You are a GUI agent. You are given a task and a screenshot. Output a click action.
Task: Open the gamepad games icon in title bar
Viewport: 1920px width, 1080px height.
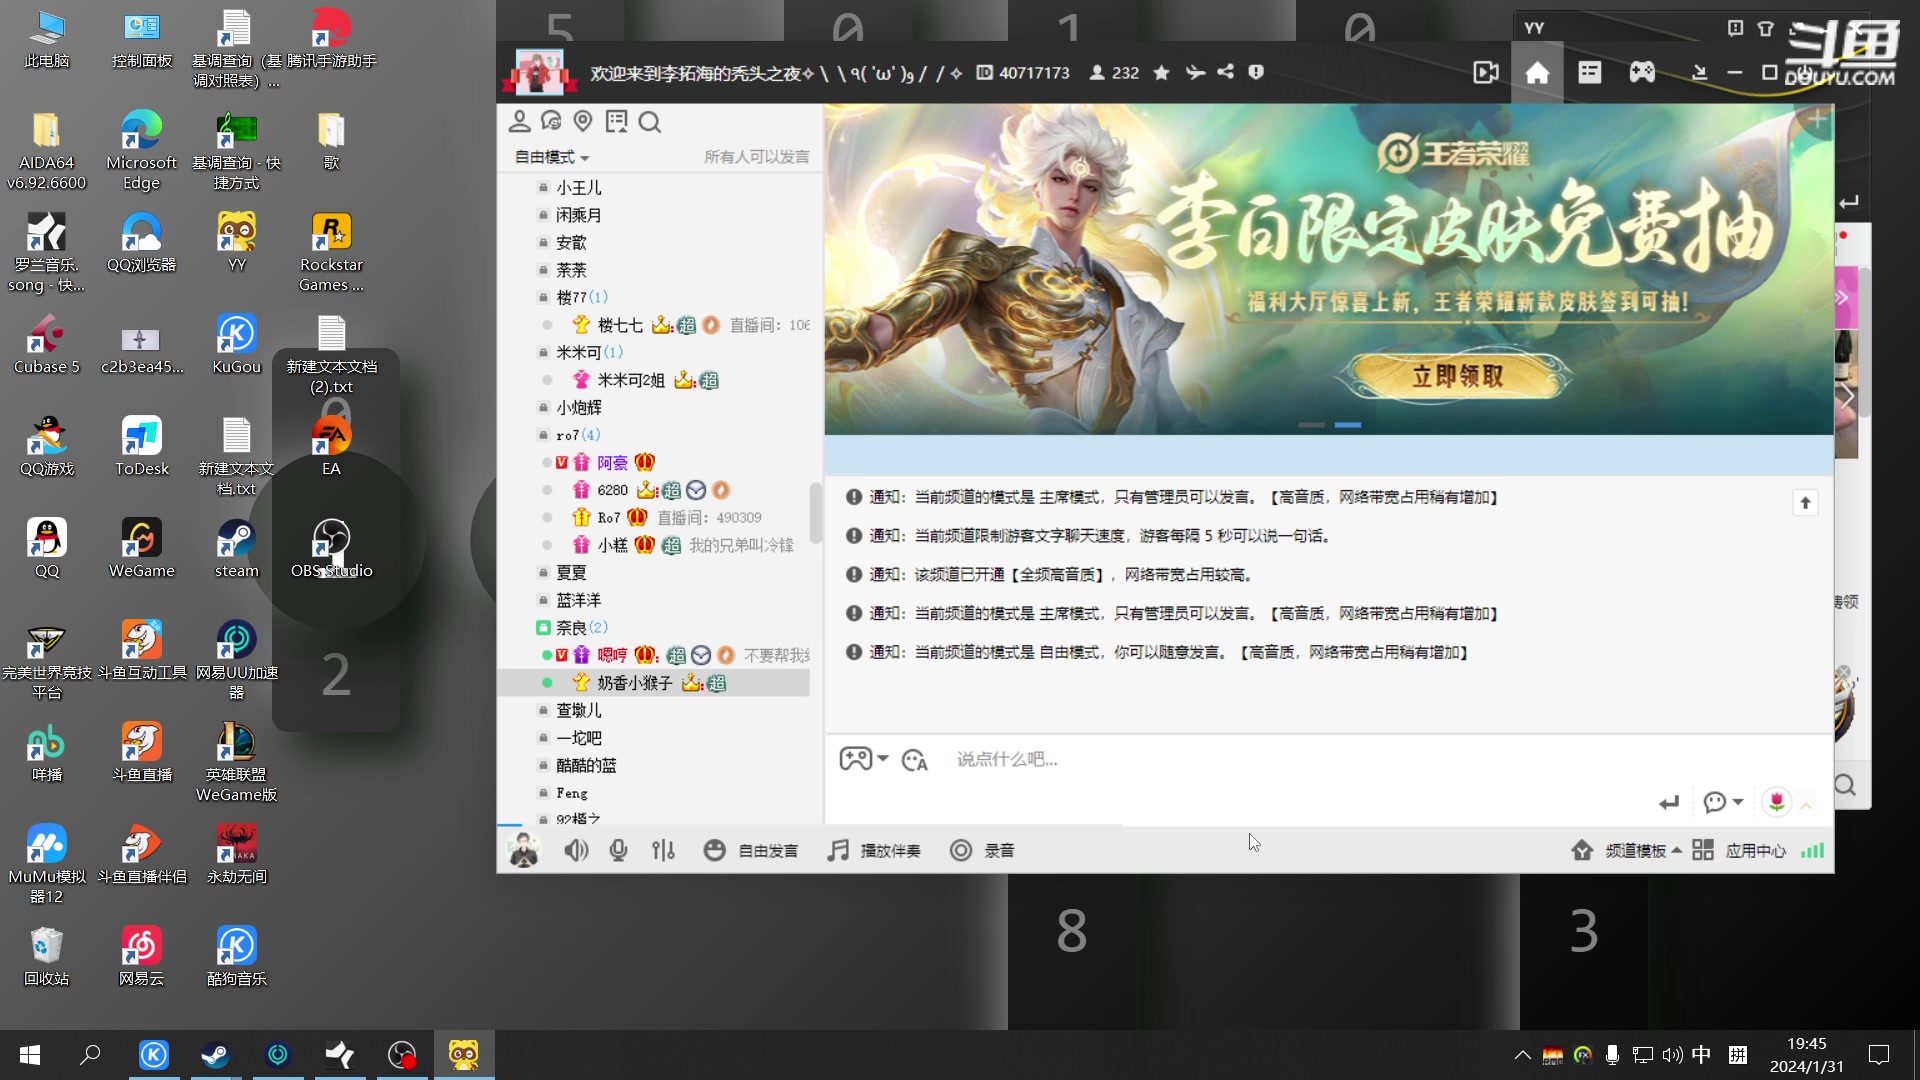click(x=1641, y=71)
